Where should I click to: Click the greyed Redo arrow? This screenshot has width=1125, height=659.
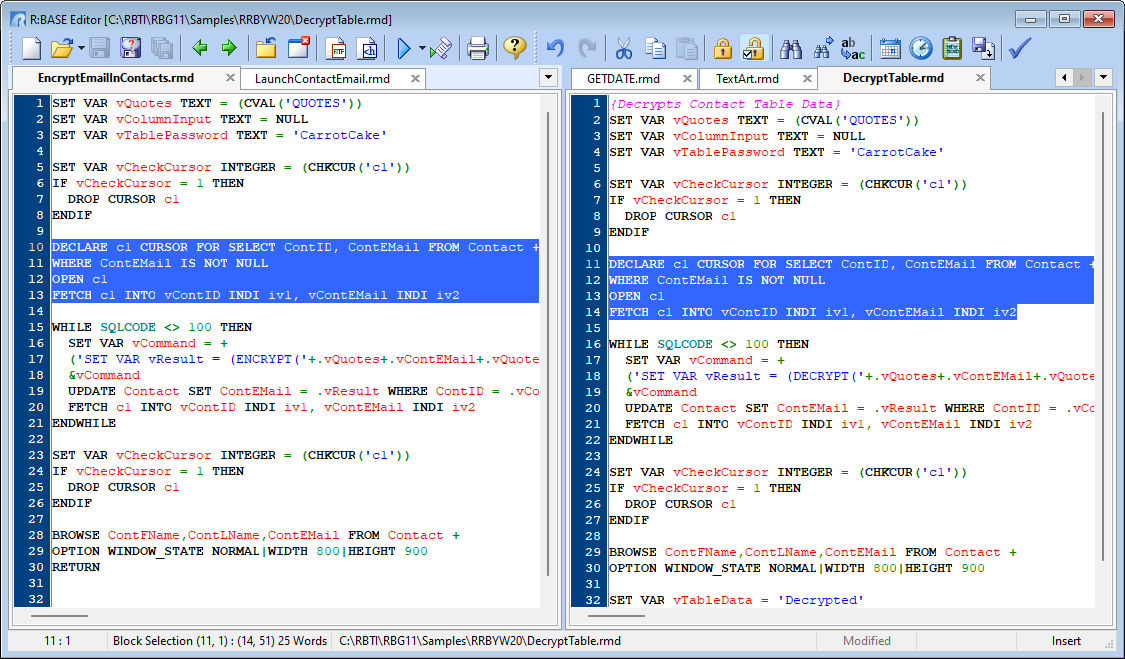pos(586,49)
